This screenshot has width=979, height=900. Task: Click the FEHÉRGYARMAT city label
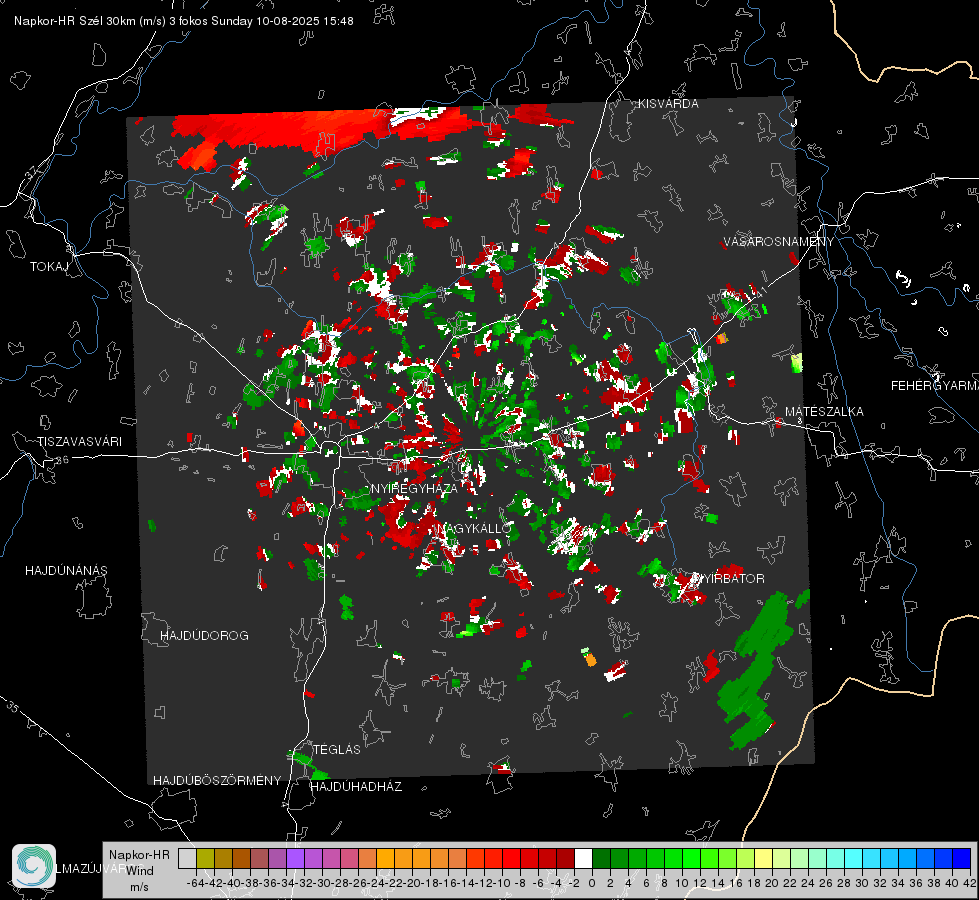tap(934, 386)
